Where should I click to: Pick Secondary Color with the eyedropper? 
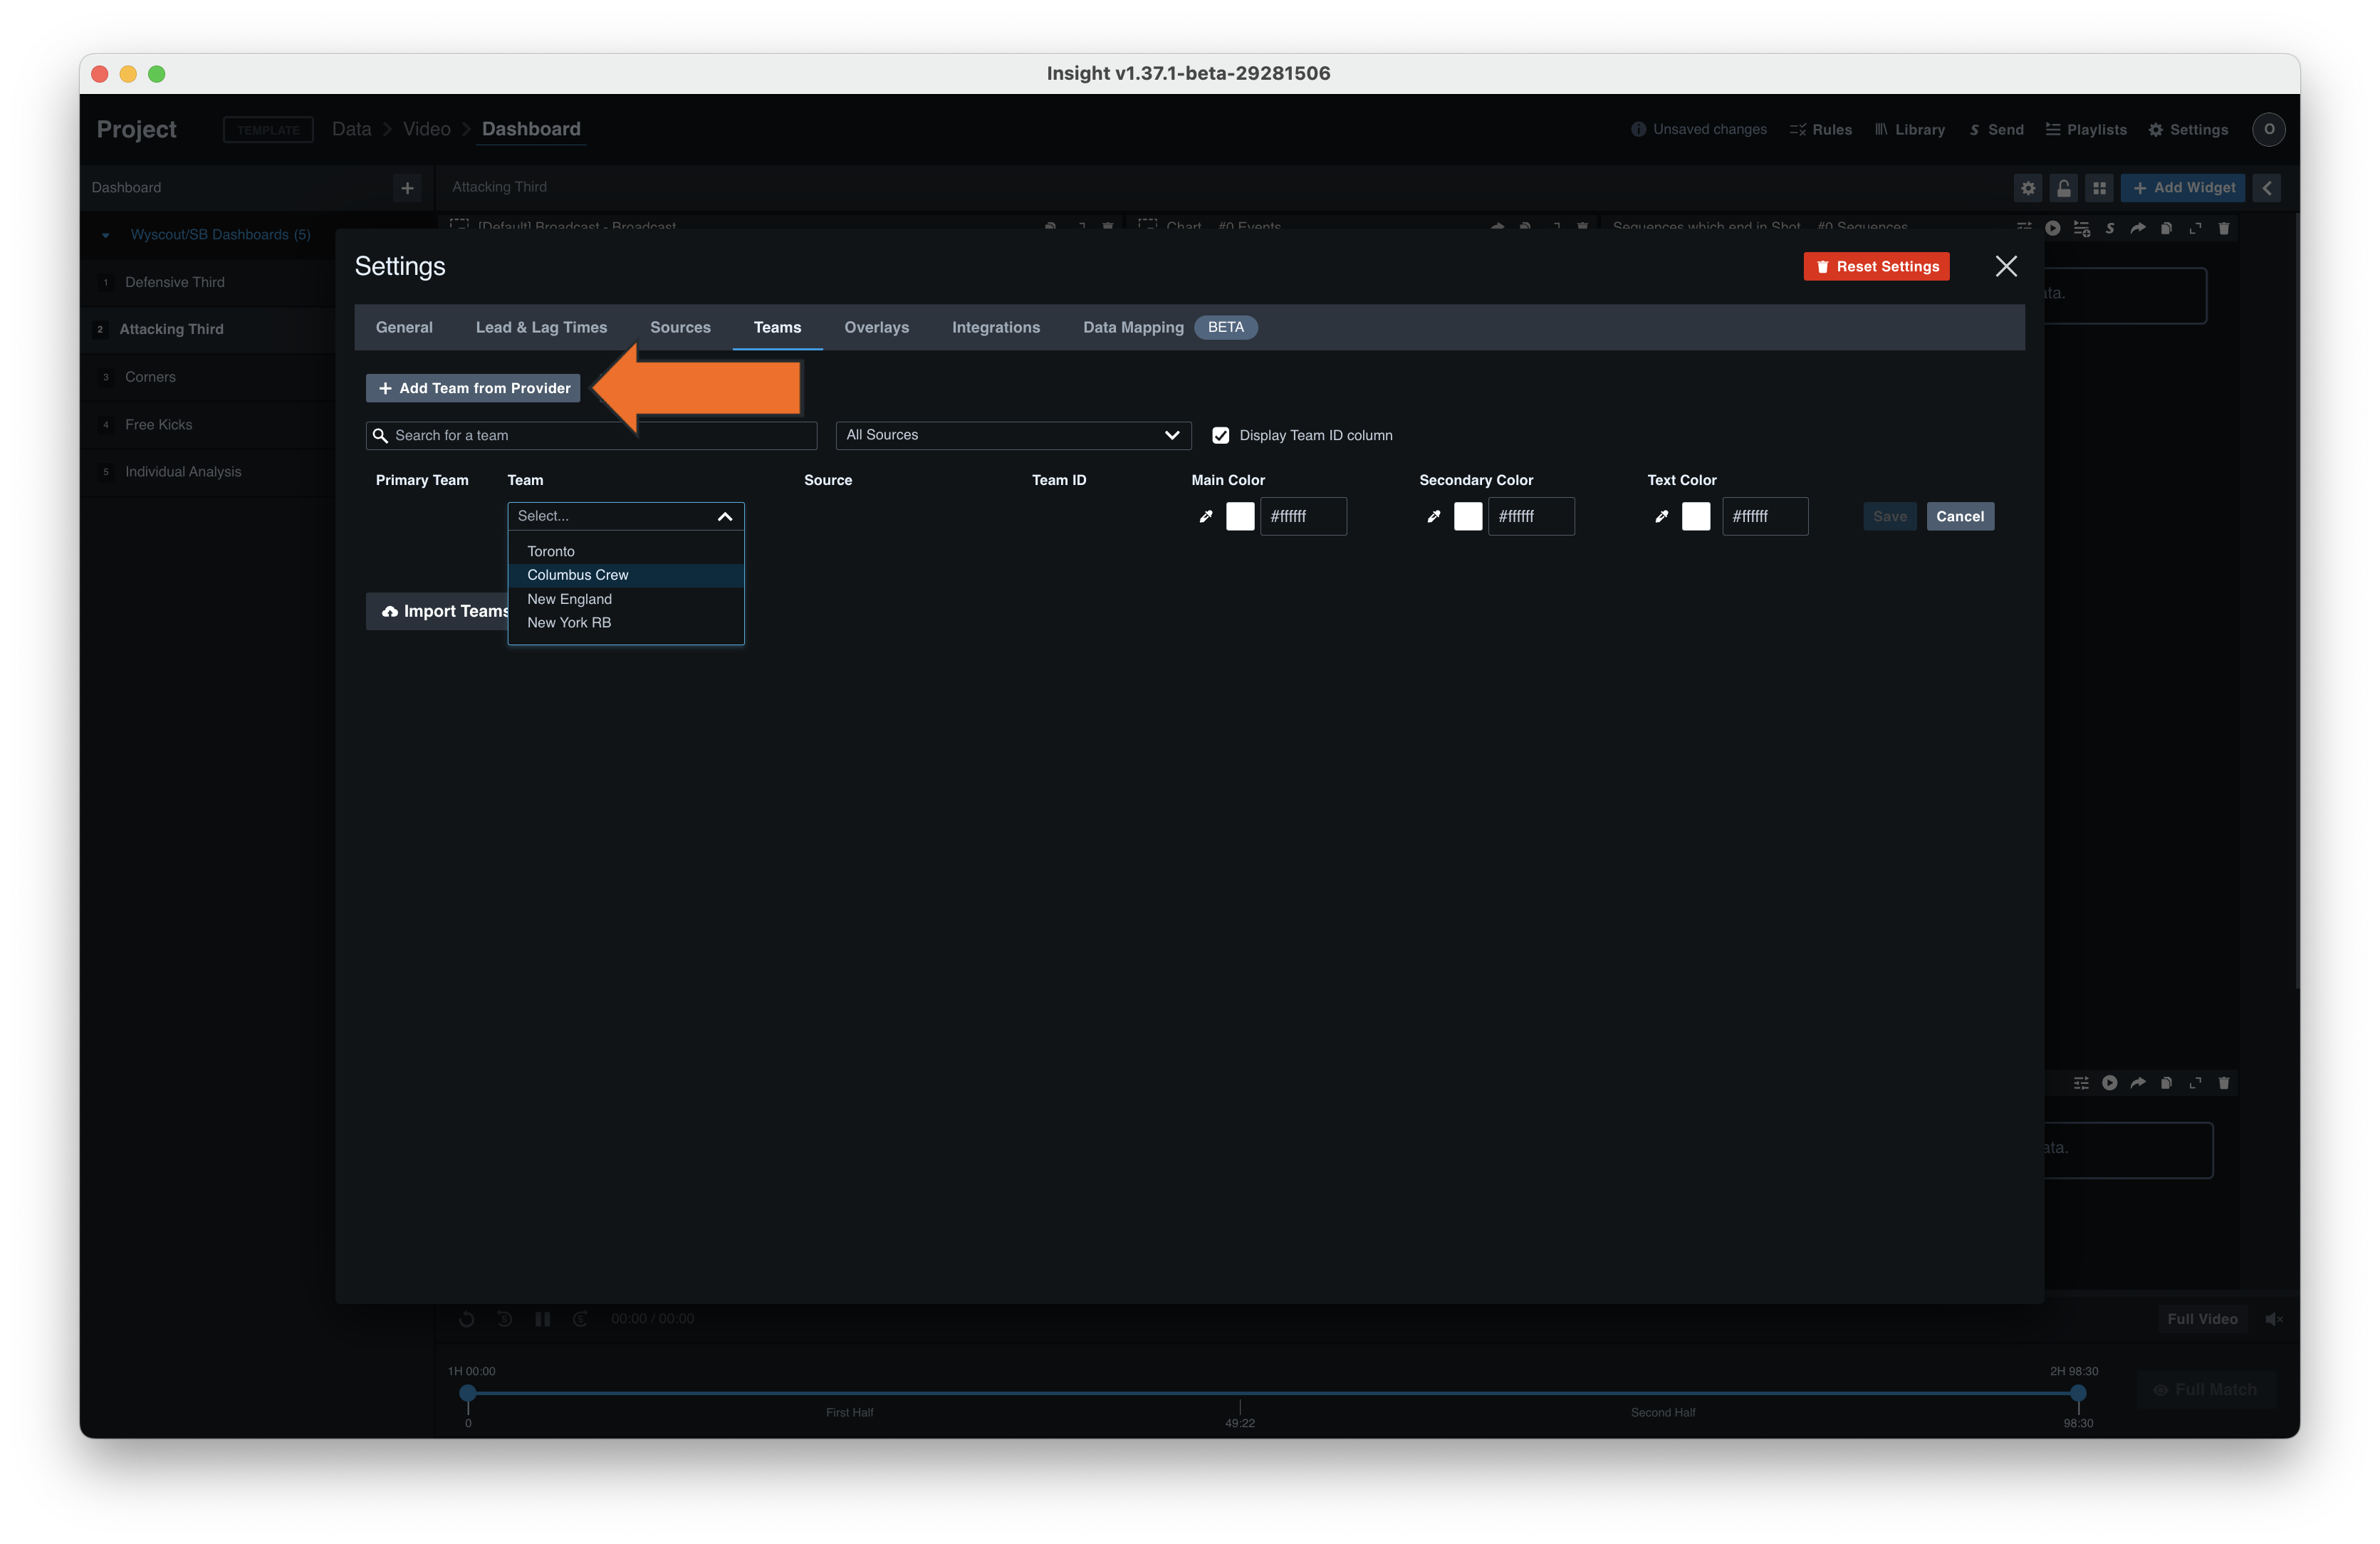(1433, 516)
